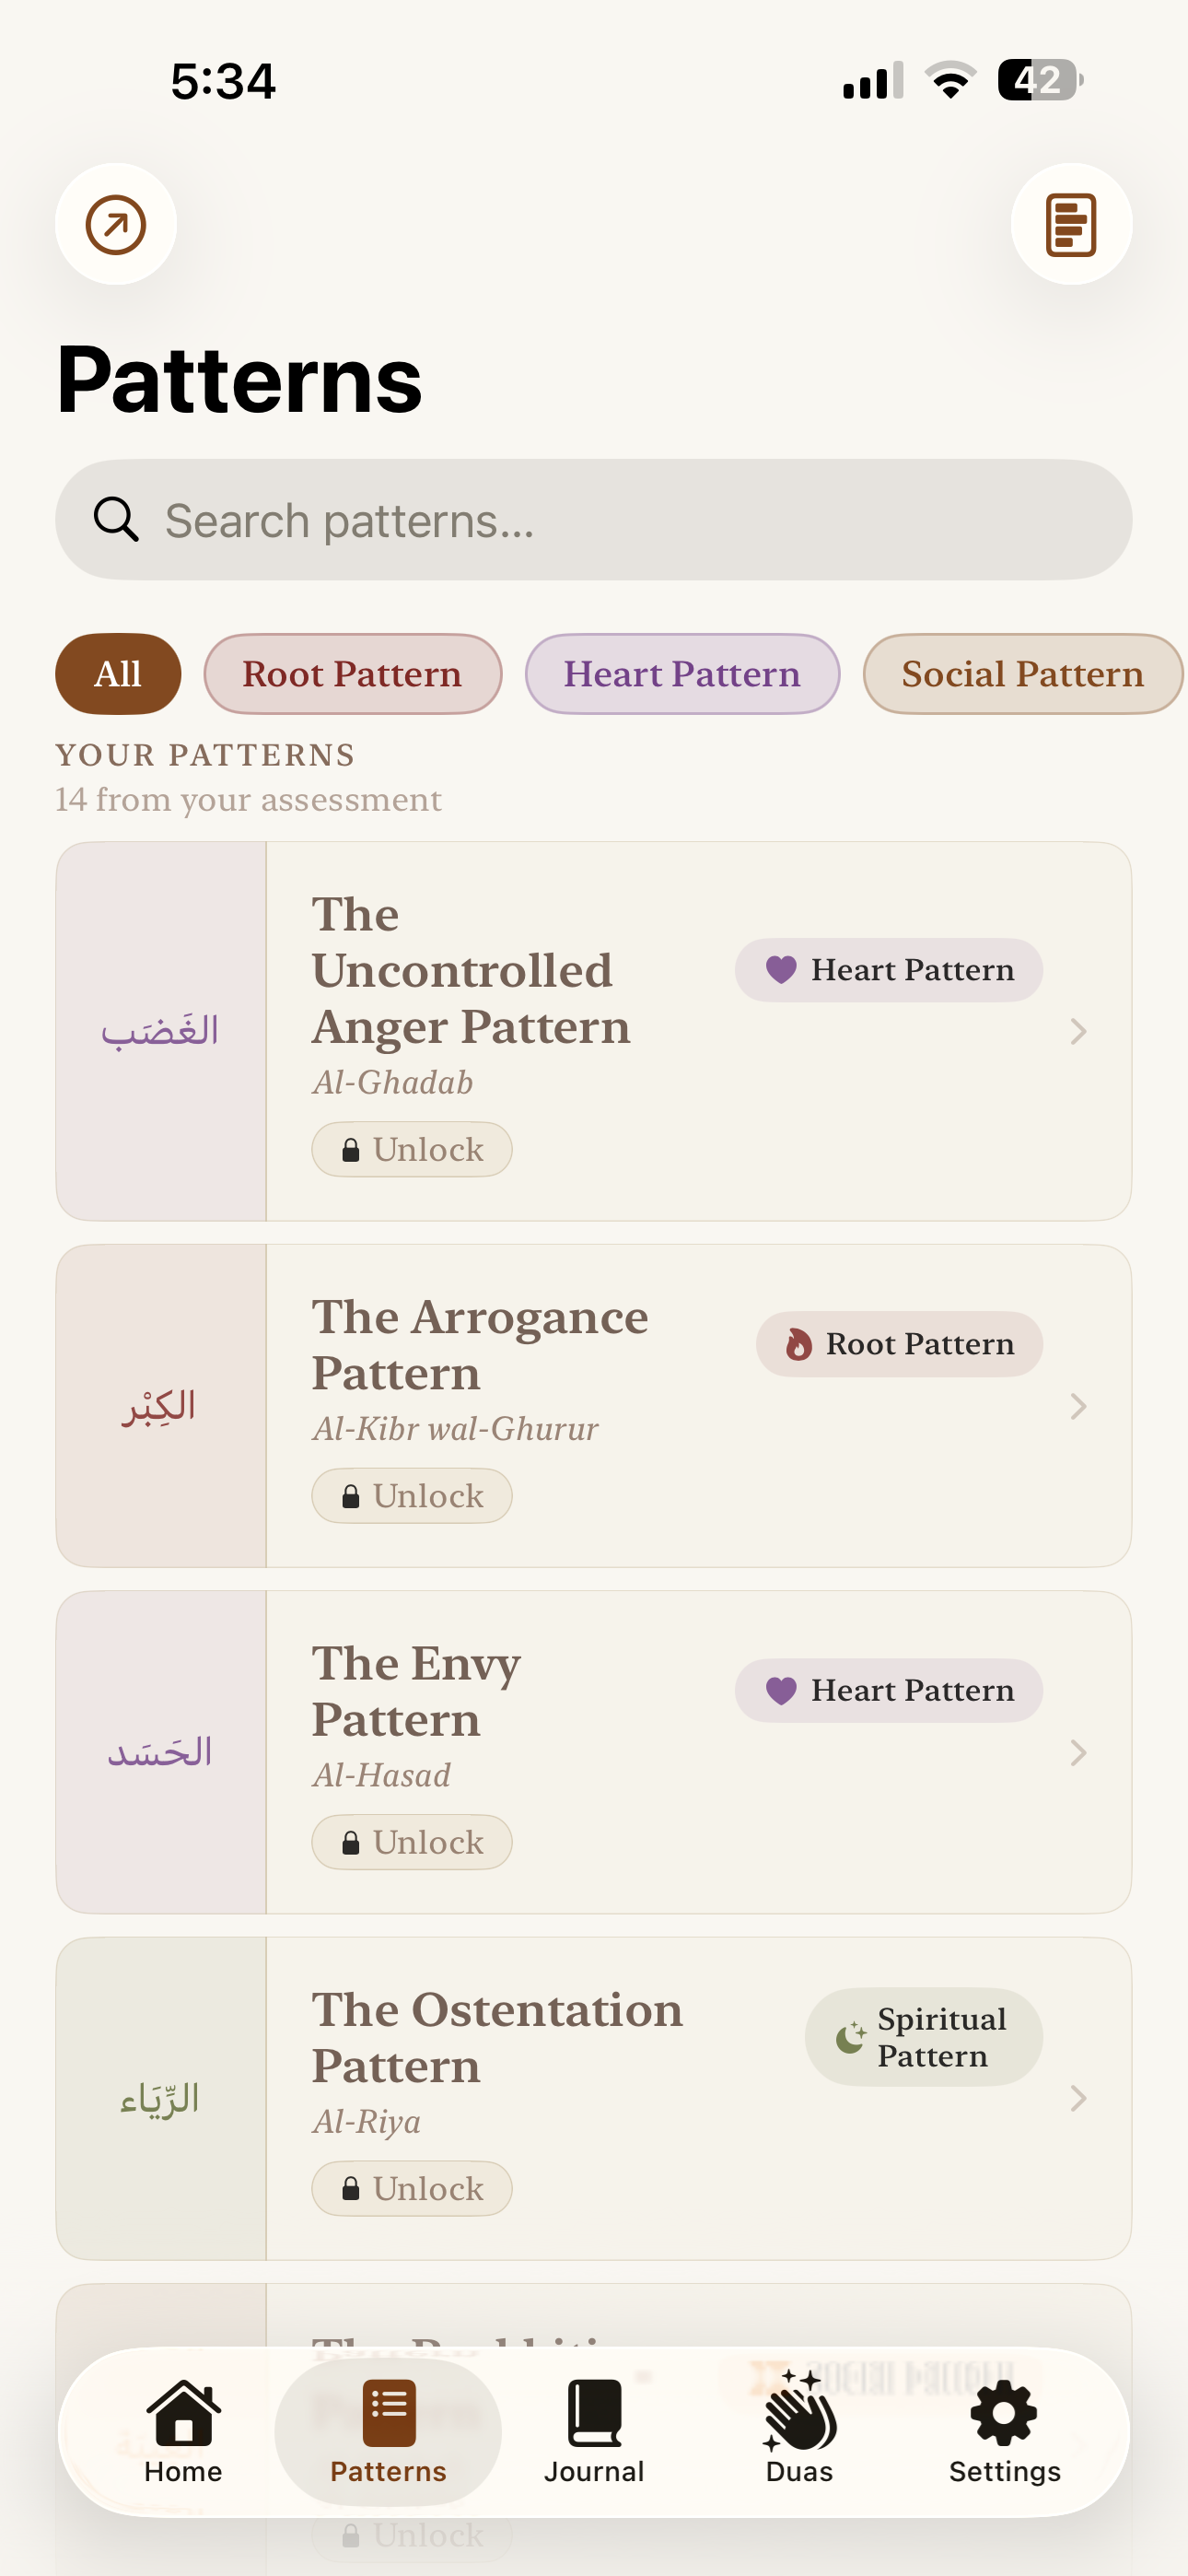Unlock the Uncontrolled Anger Pattern
The height and width of the screenshot is (2576, 1188).
[x=412, y=1149]
